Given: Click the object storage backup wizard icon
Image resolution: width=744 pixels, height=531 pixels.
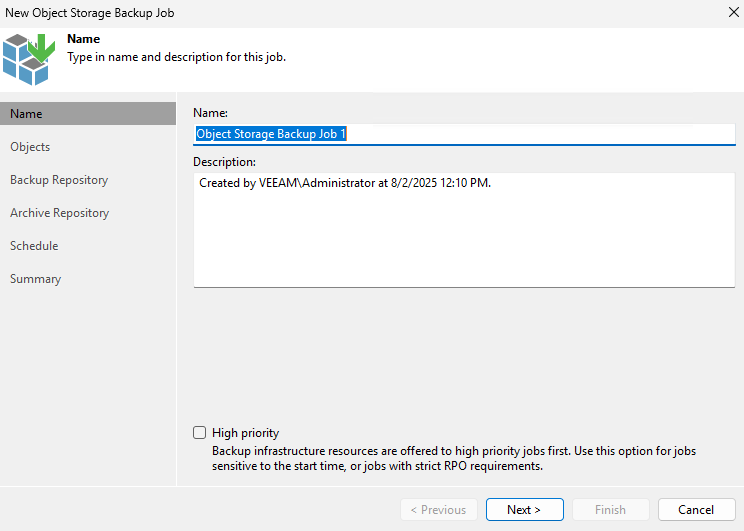Looking at the screenshot, I should coord(29,59).
